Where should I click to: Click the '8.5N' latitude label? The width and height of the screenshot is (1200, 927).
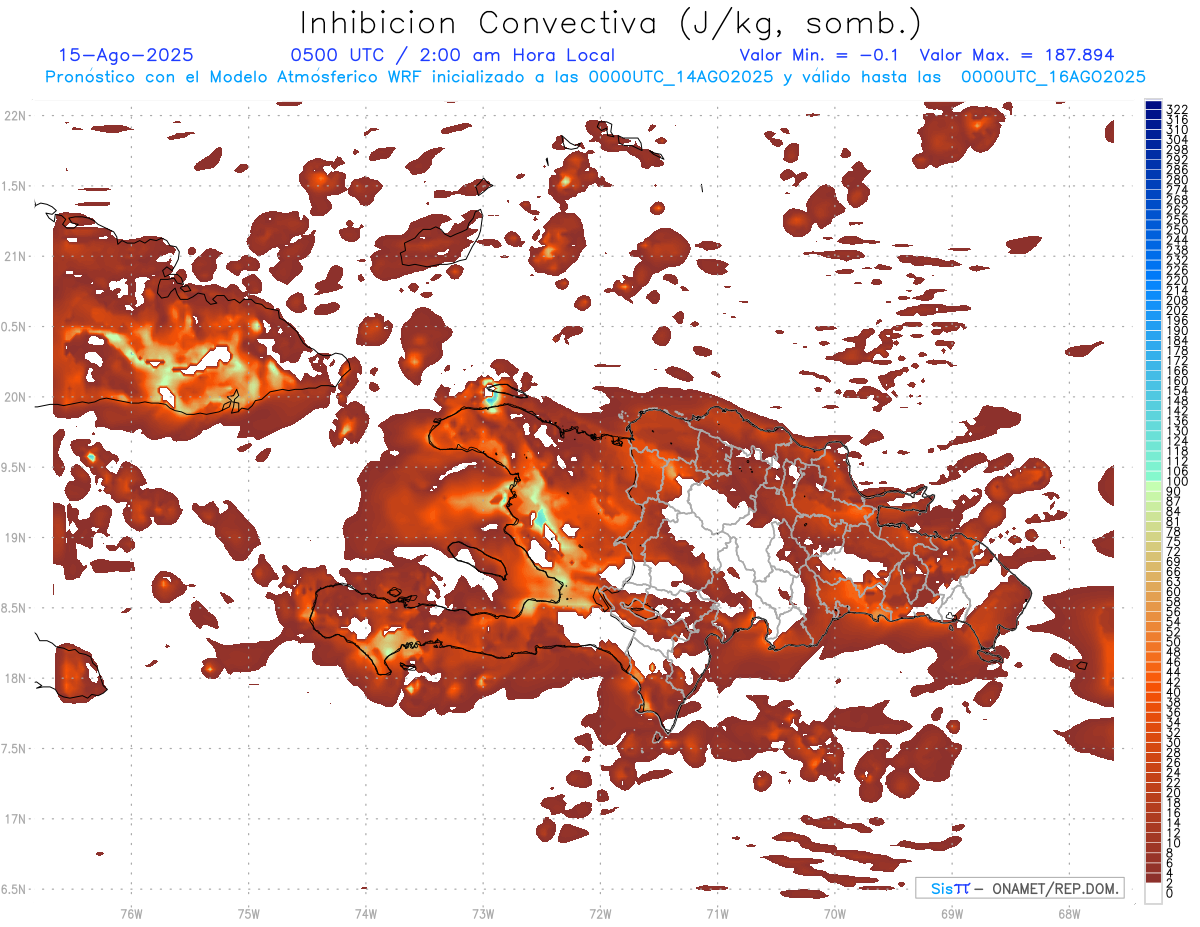pyautogui.click(x=15, y=608)
